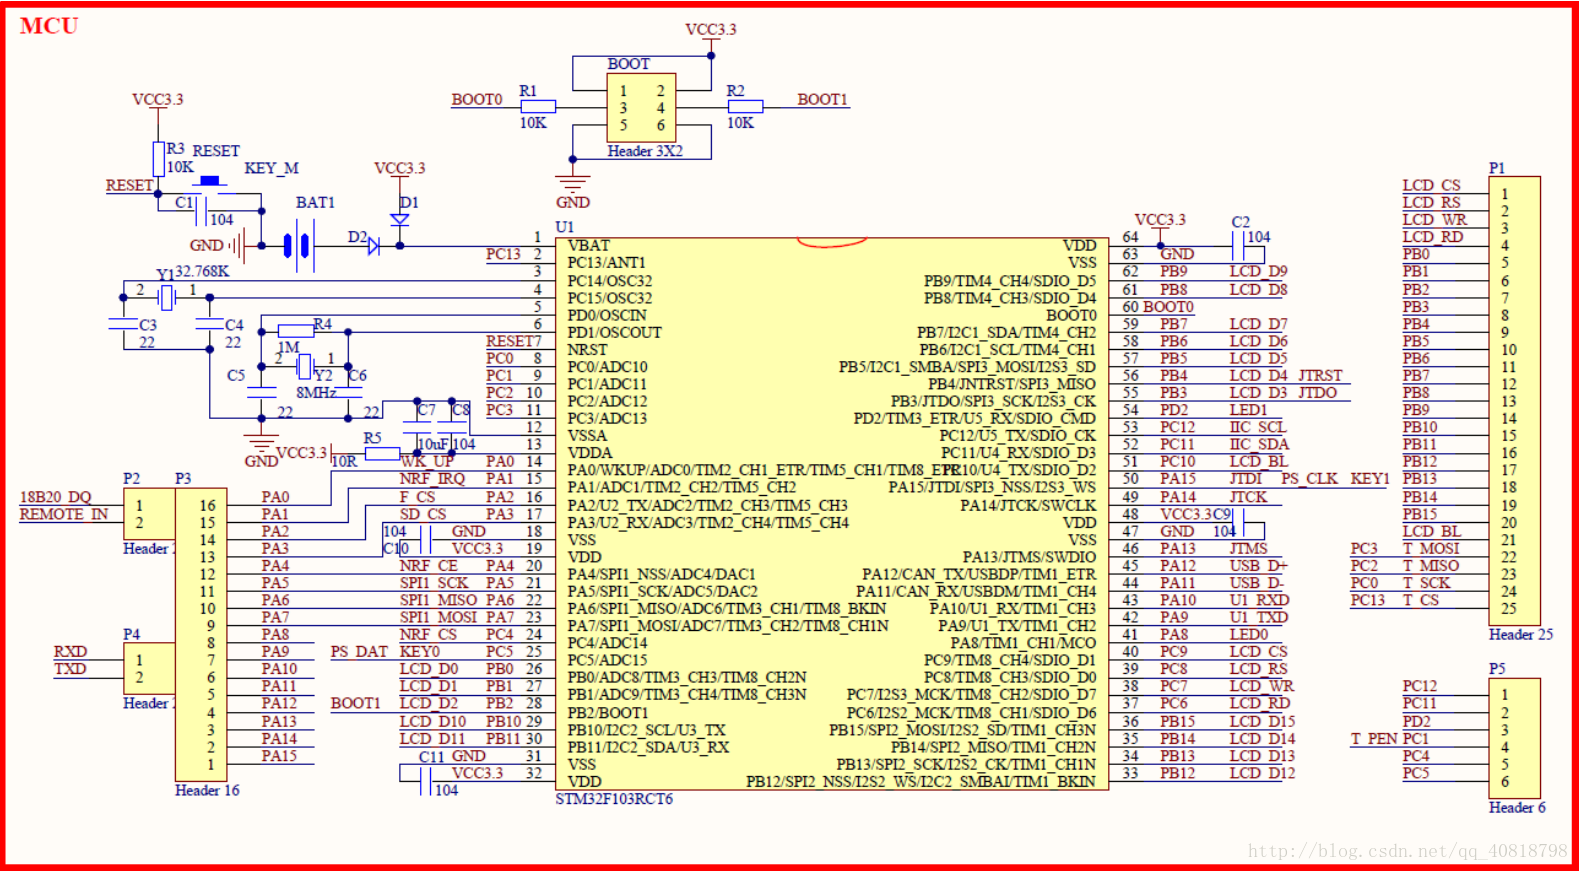The width and height of the screenshot is (1579, 871).
Task: Click the VBAT pin name
Action: tap(588, 246)
